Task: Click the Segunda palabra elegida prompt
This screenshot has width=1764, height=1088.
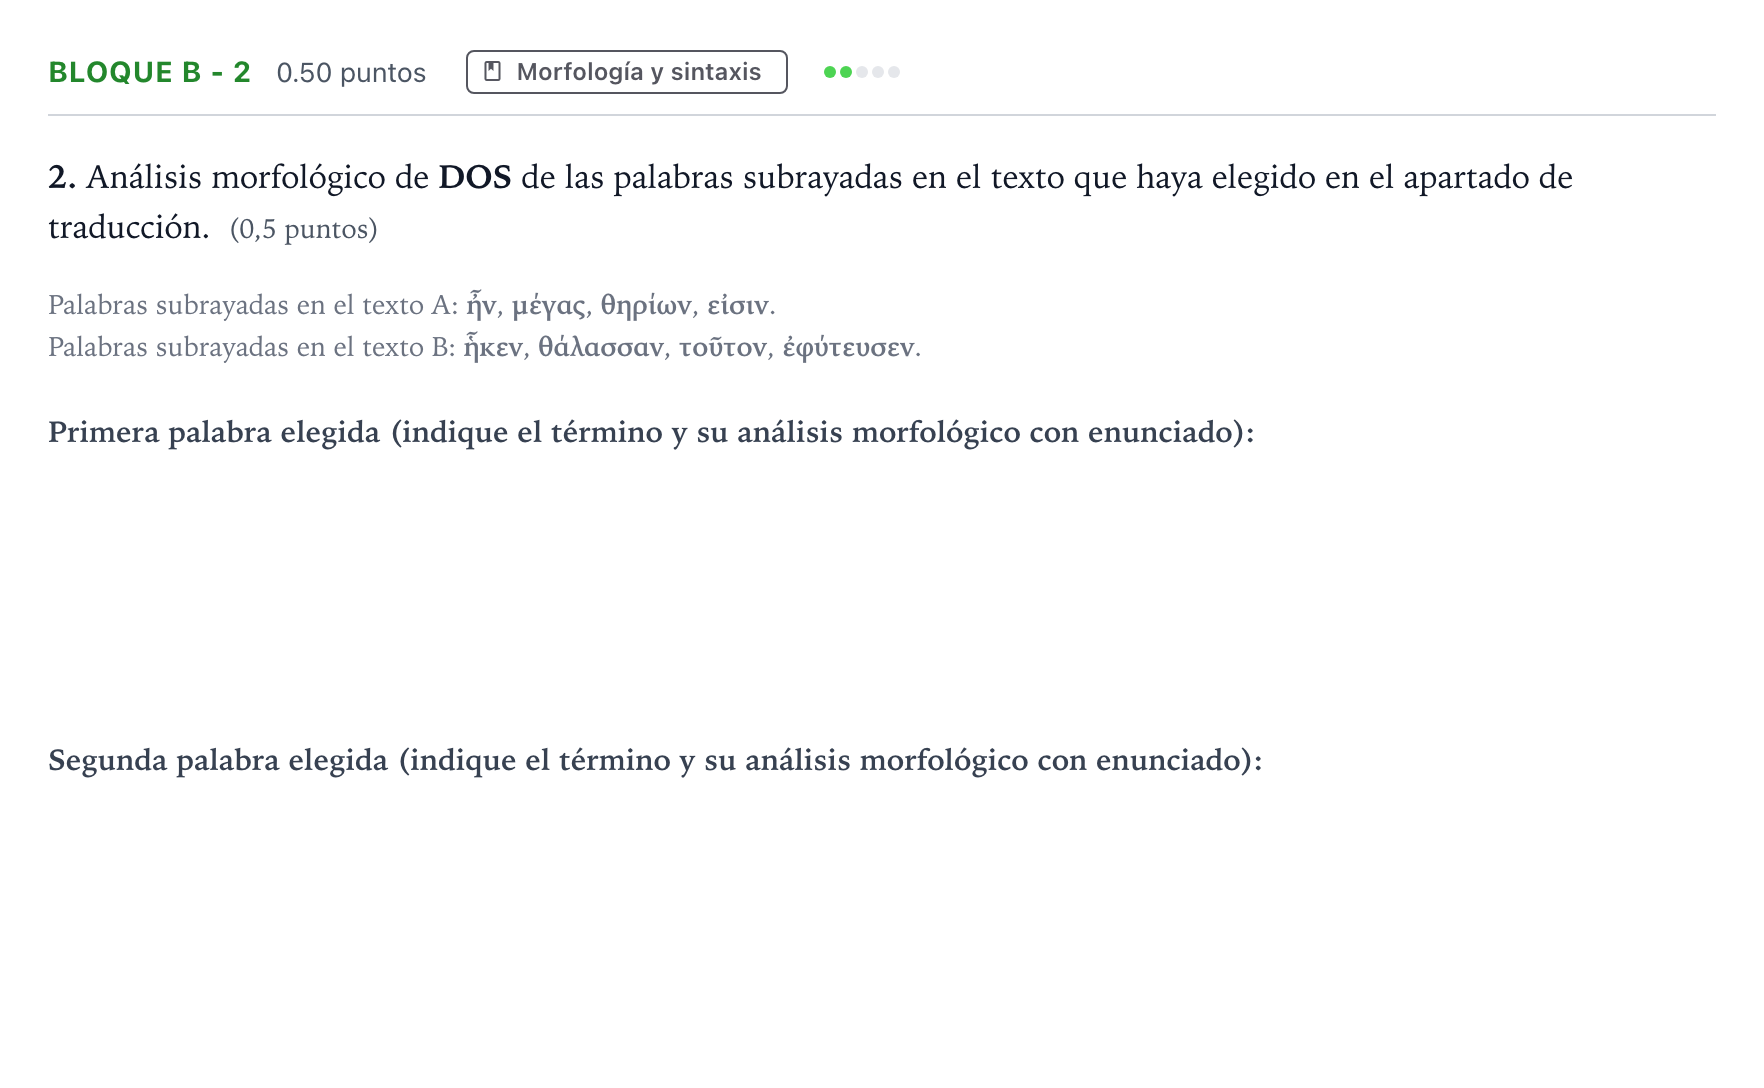Action: coord(655,760)
